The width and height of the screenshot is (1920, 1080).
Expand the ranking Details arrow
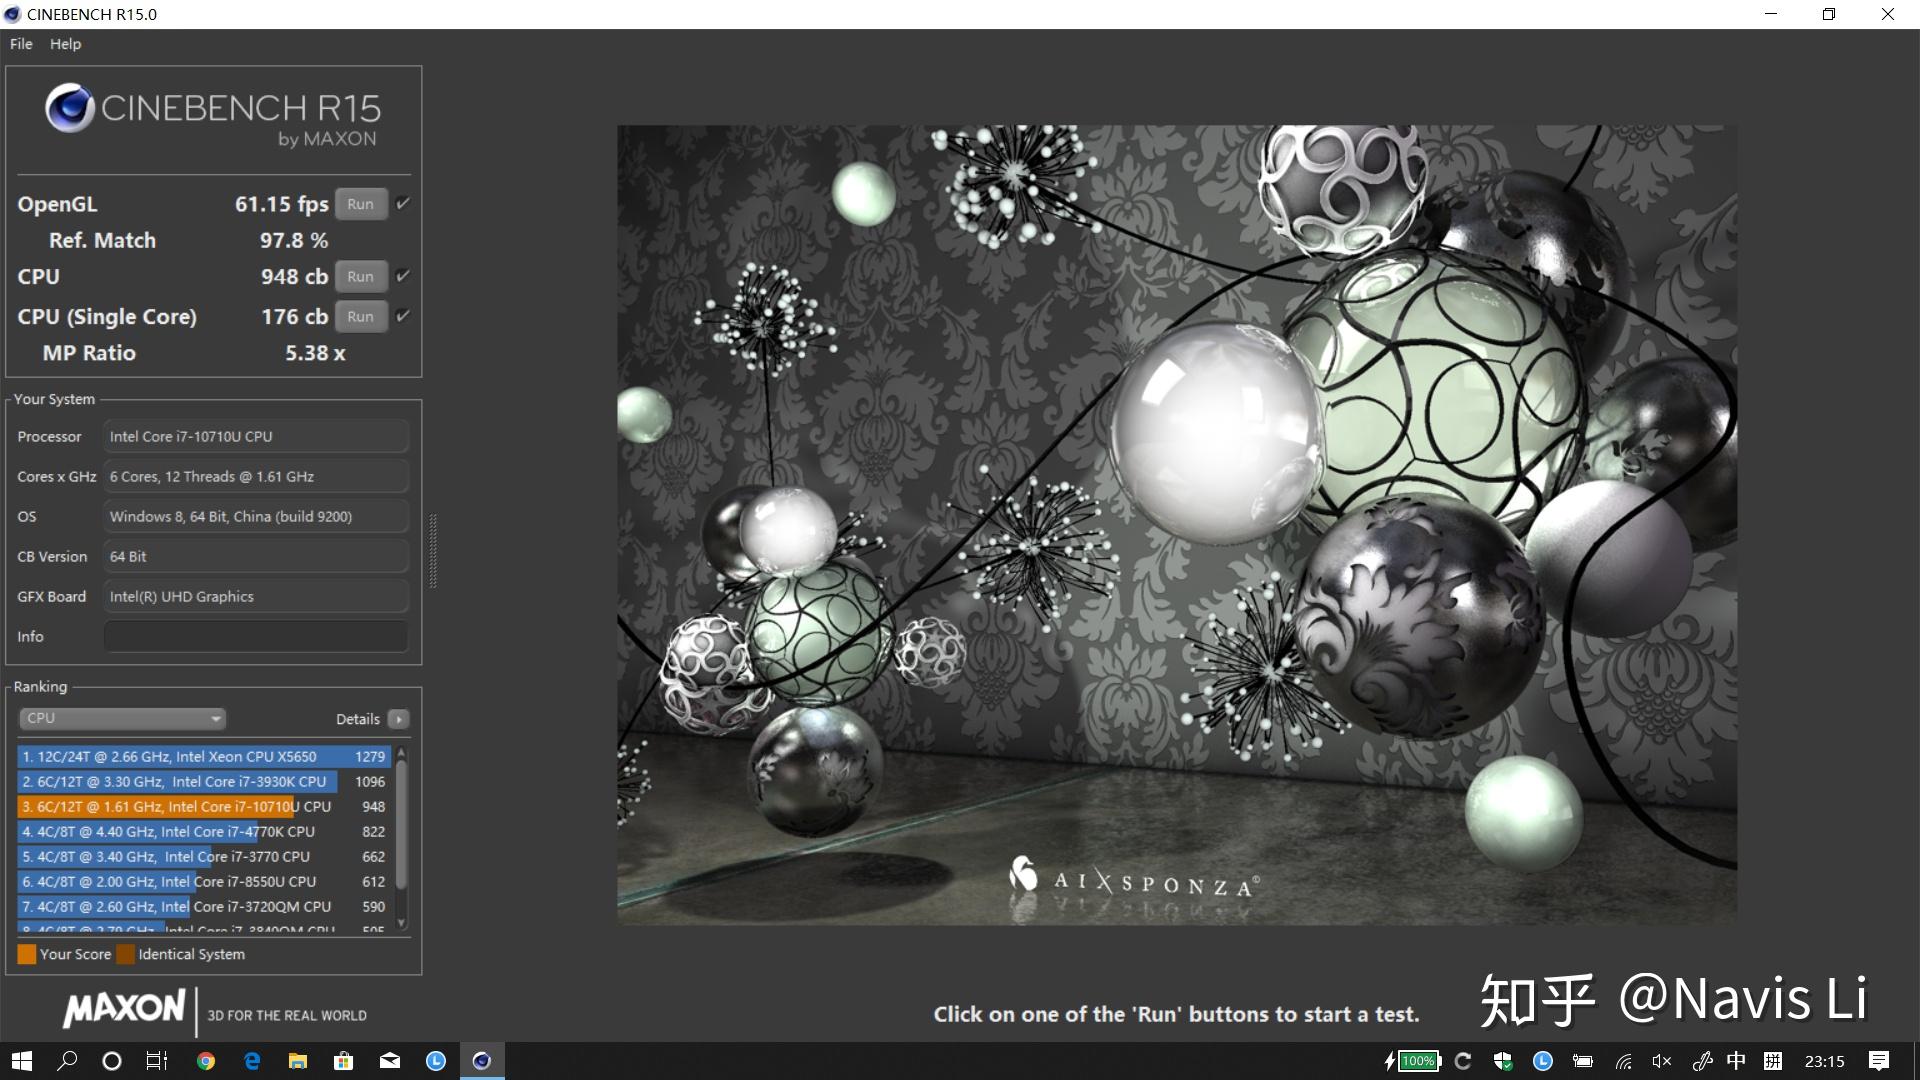pyautogui.click(x=399, y=719)
